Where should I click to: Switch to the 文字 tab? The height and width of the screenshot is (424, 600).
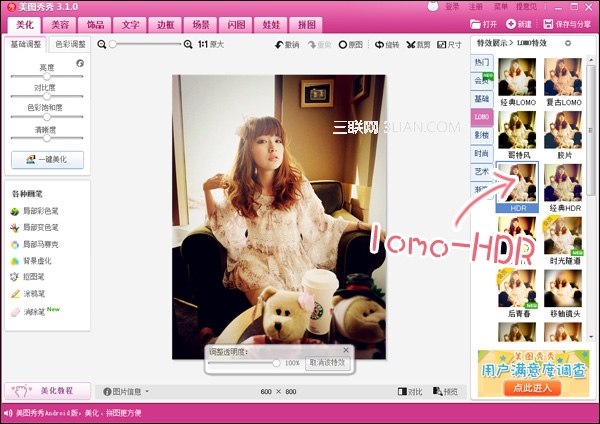coord(130,25)
